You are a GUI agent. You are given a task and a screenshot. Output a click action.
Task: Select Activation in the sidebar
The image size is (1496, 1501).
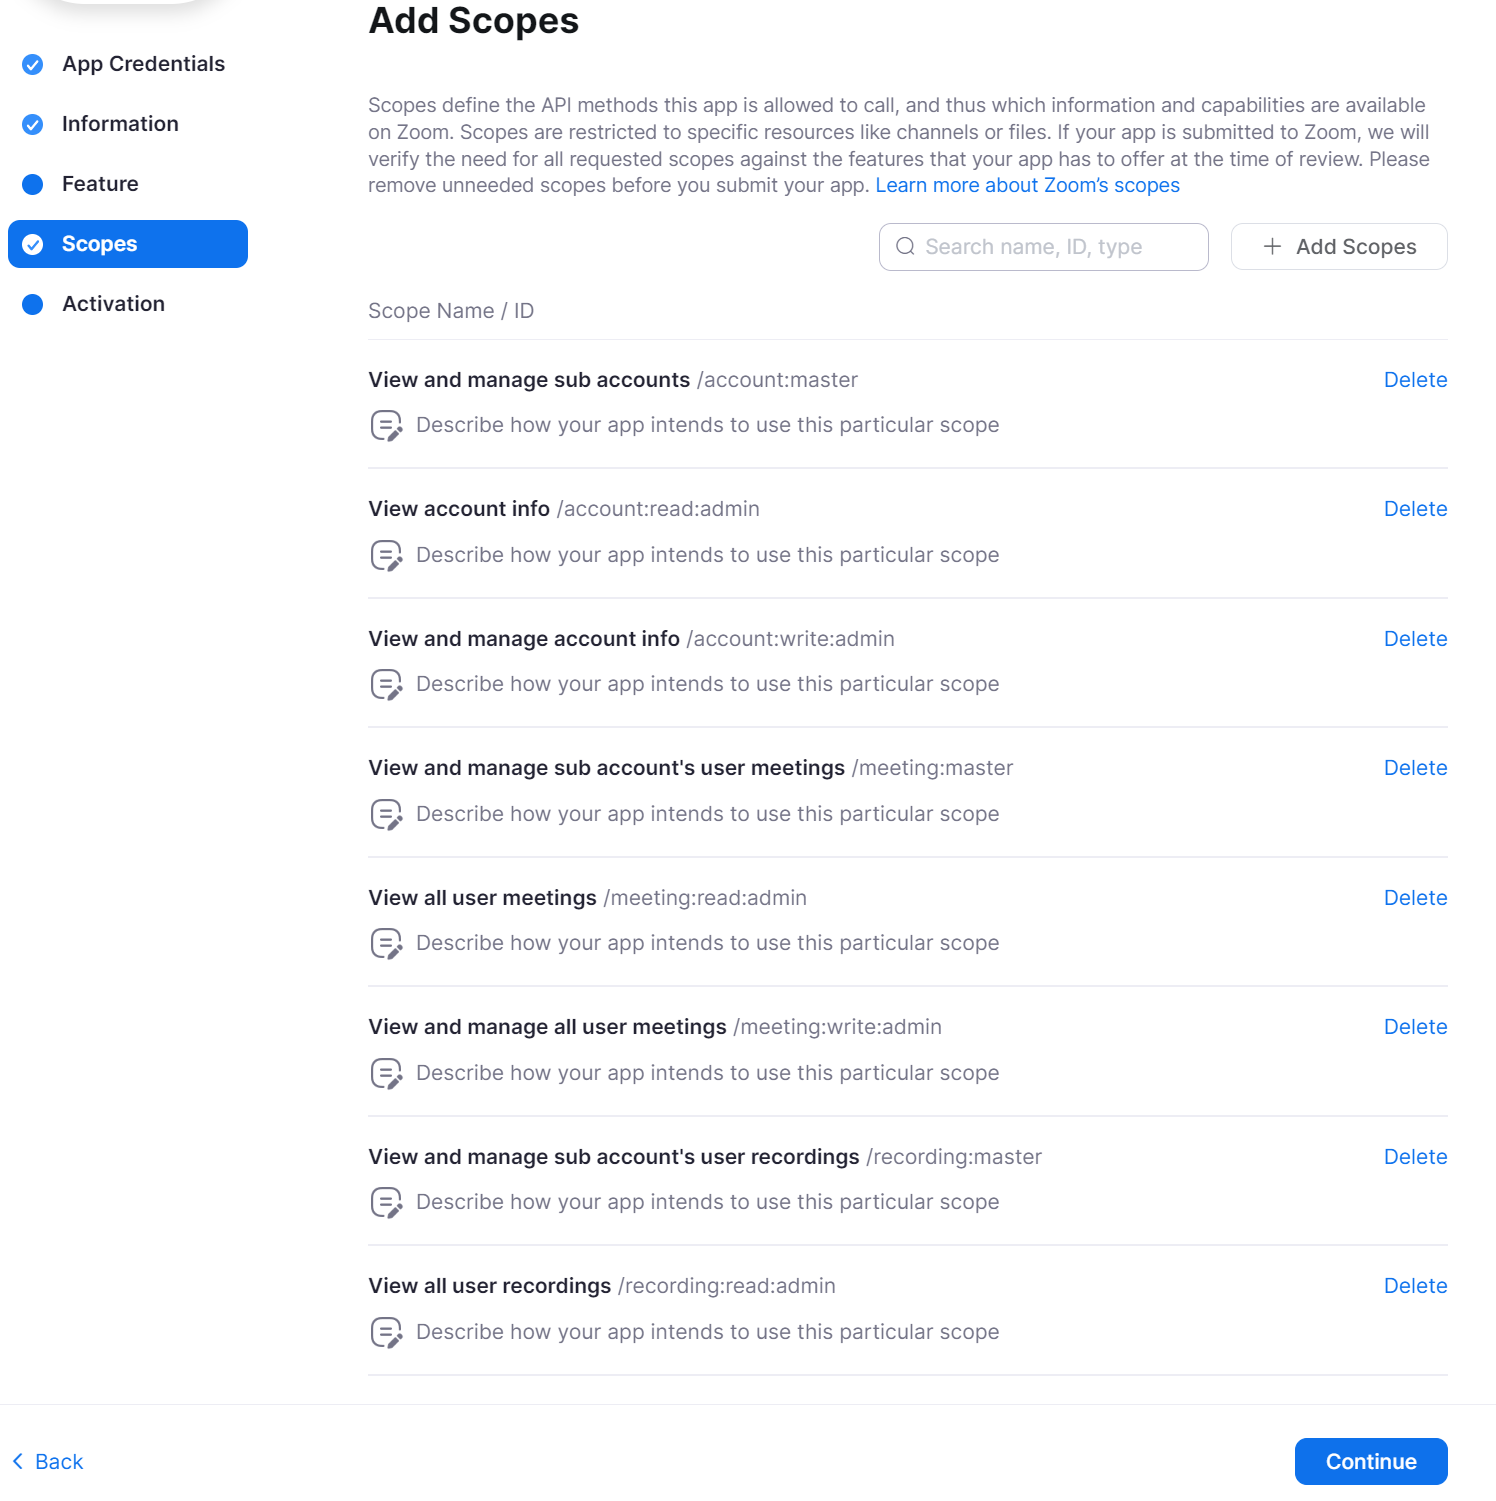[113, 303]
